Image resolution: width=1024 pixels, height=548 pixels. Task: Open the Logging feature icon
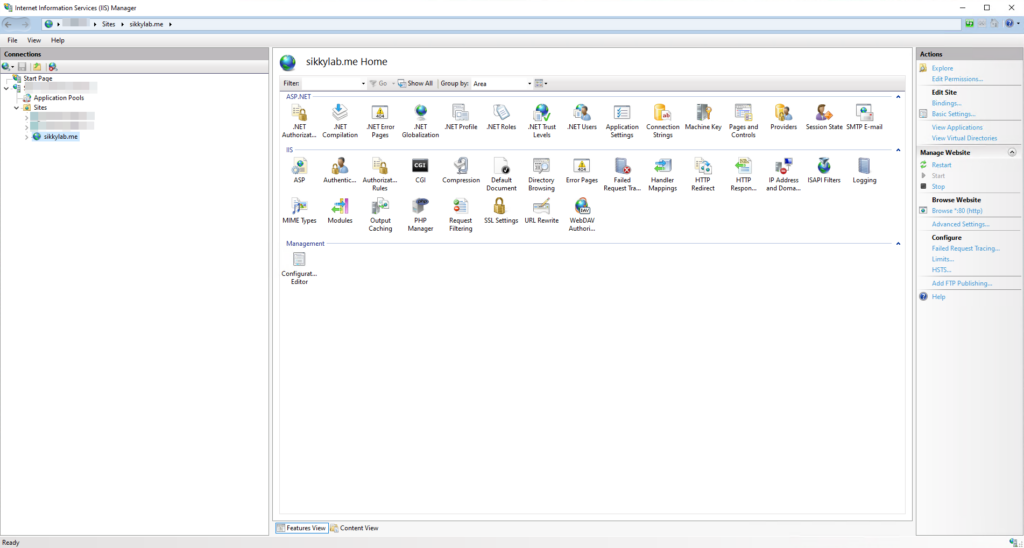pos(864,166)
